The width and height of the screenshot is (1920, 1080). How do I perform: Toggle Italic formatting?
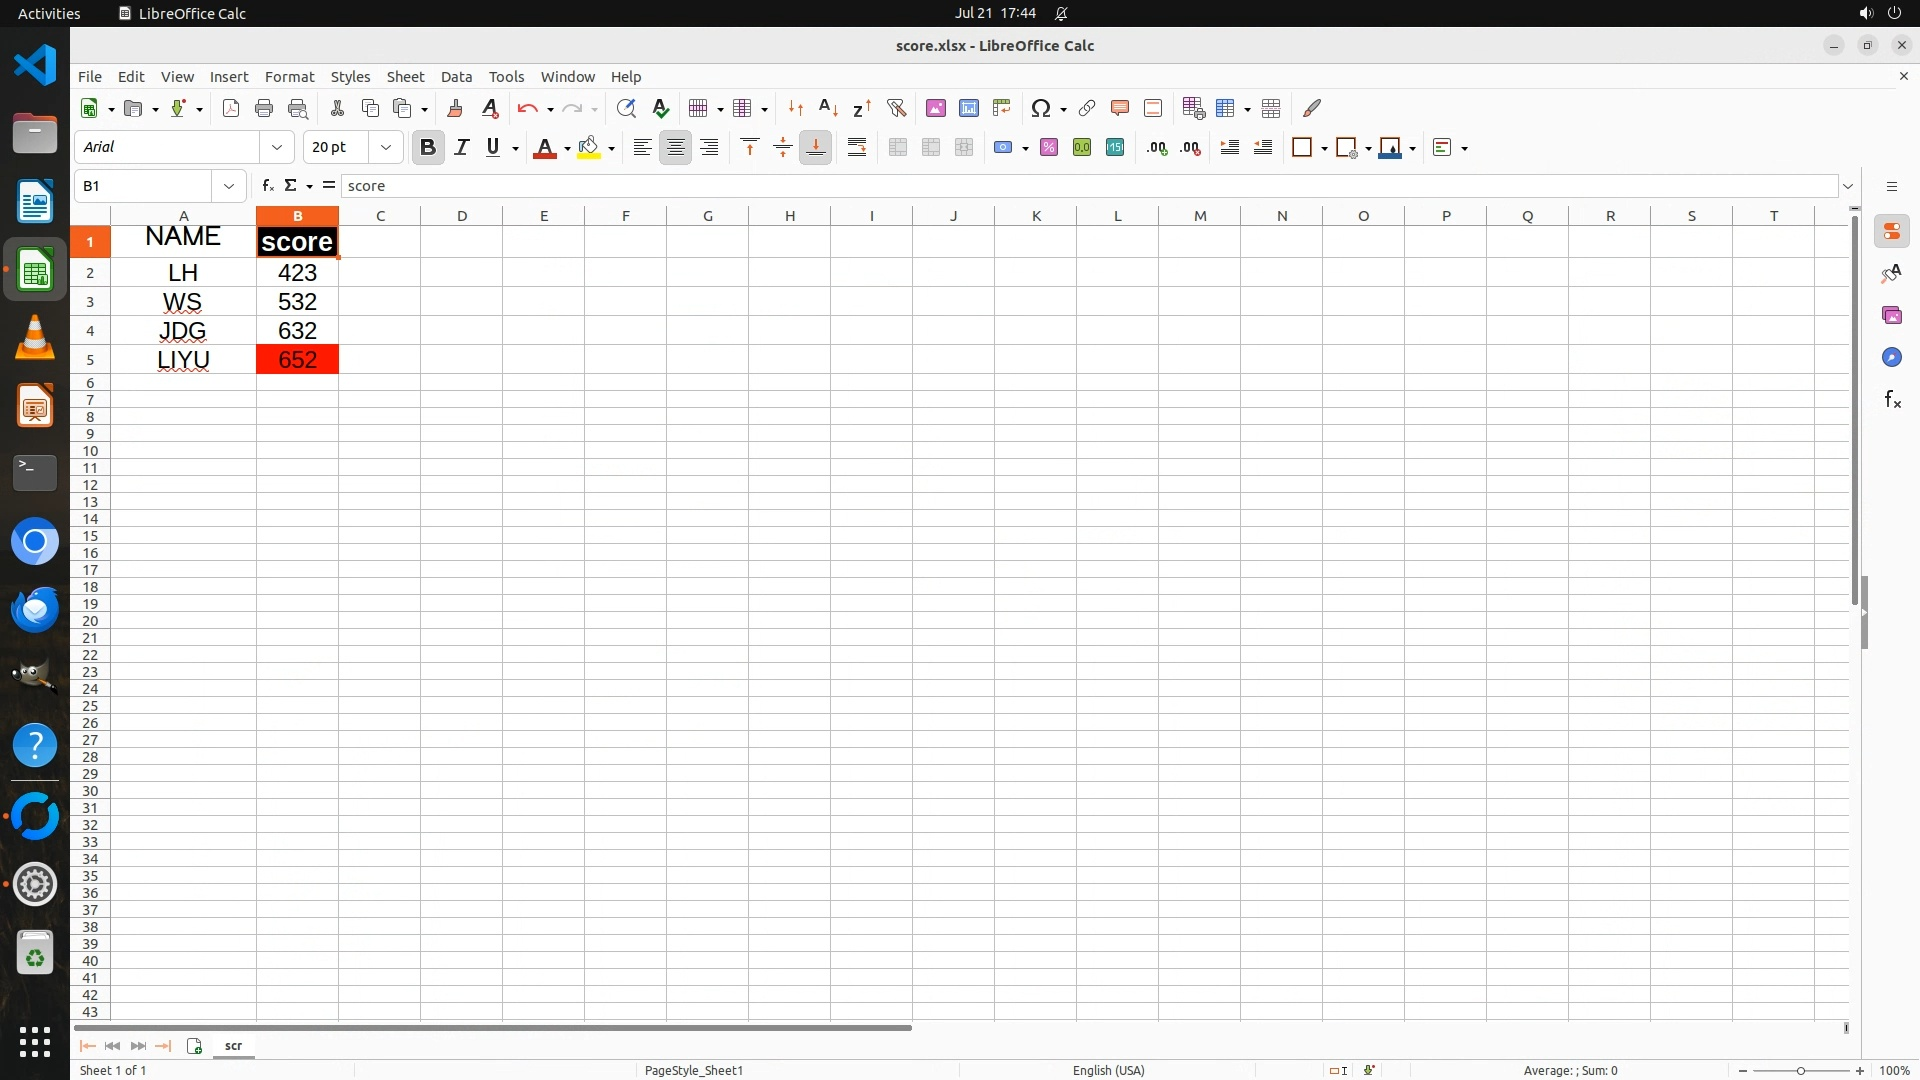pyautogui.click(x=461, y=147)
